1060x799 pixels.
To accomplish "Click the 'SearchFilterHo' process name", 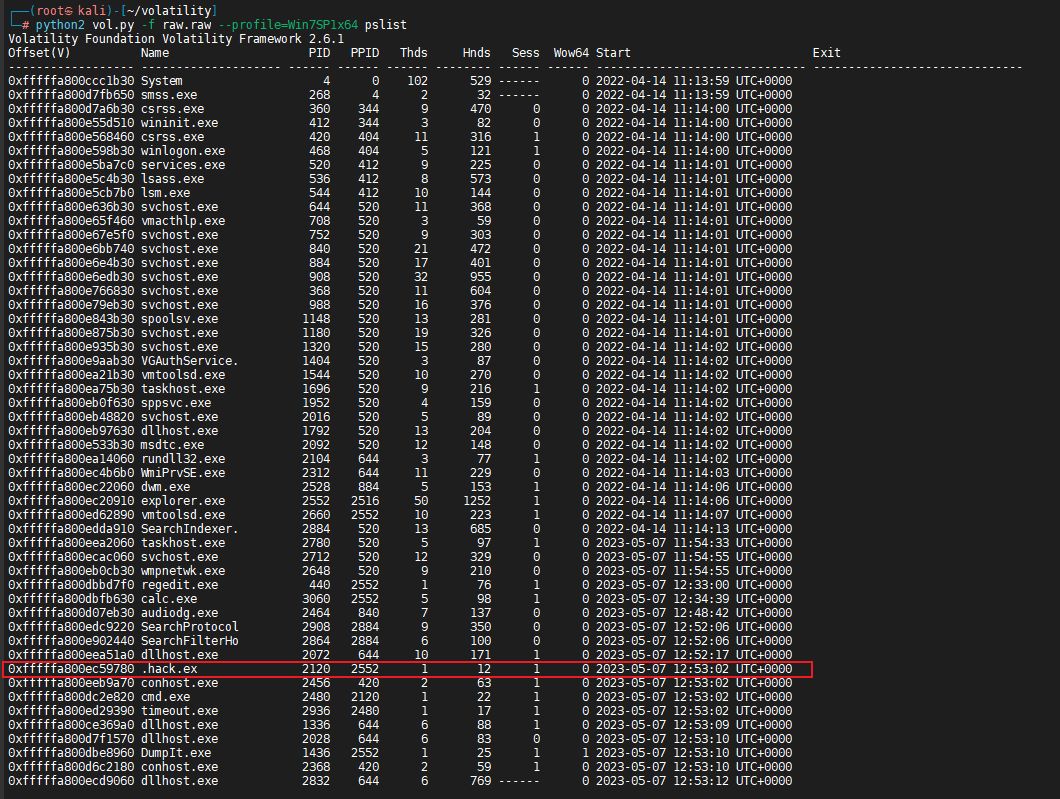I will (190, 641).
